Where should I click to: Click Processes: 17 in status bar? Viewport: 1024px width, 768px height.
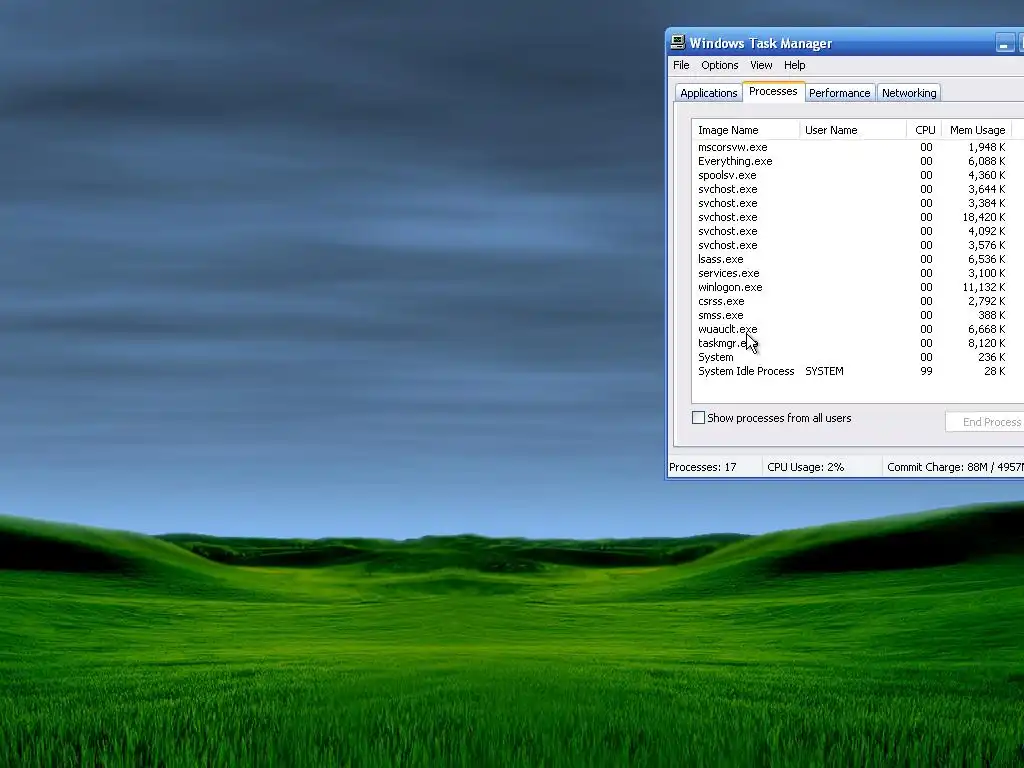703,468
